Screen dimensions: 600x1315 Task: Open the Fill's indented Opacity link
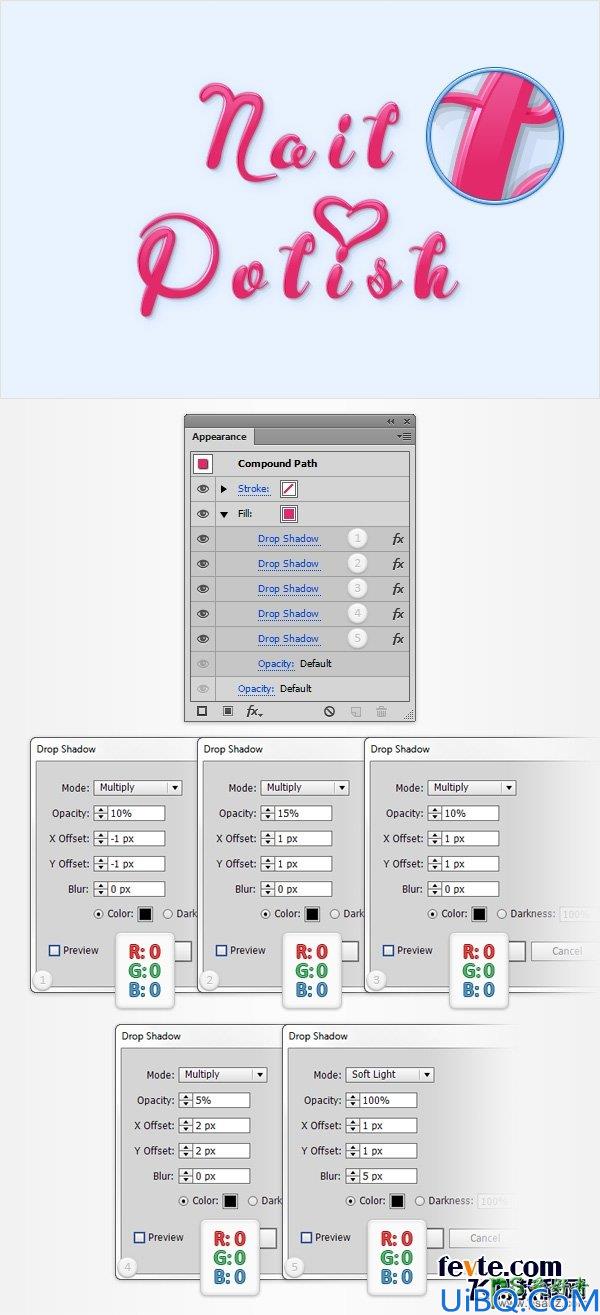[276, 664]
